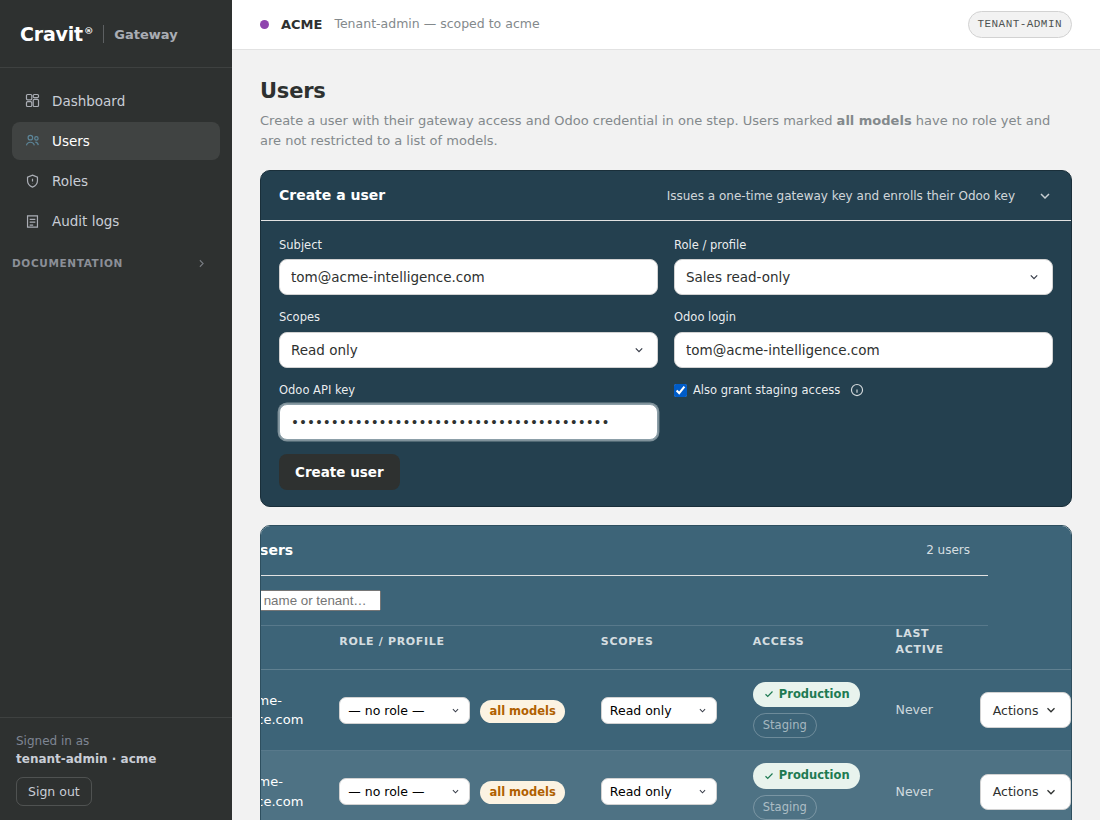
Task: Click the staging access info icon
Action: (x=857, y=390)
